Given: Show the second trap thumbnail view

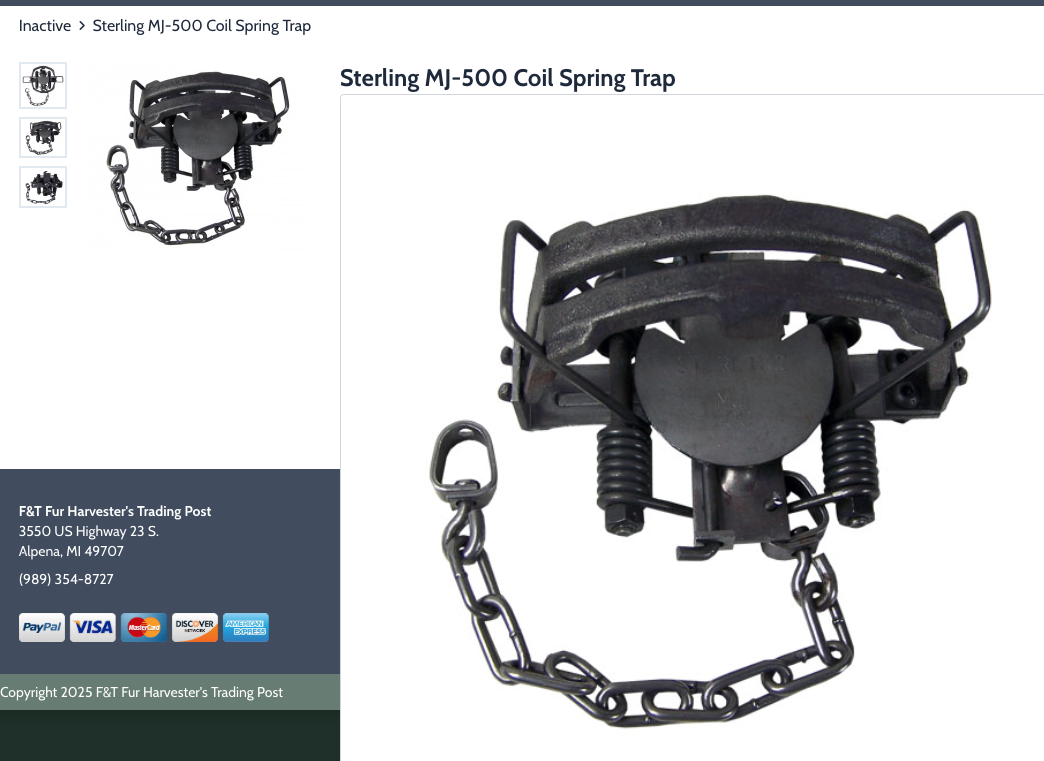Looking at the screenshot, I should click(x=43, y=138).
